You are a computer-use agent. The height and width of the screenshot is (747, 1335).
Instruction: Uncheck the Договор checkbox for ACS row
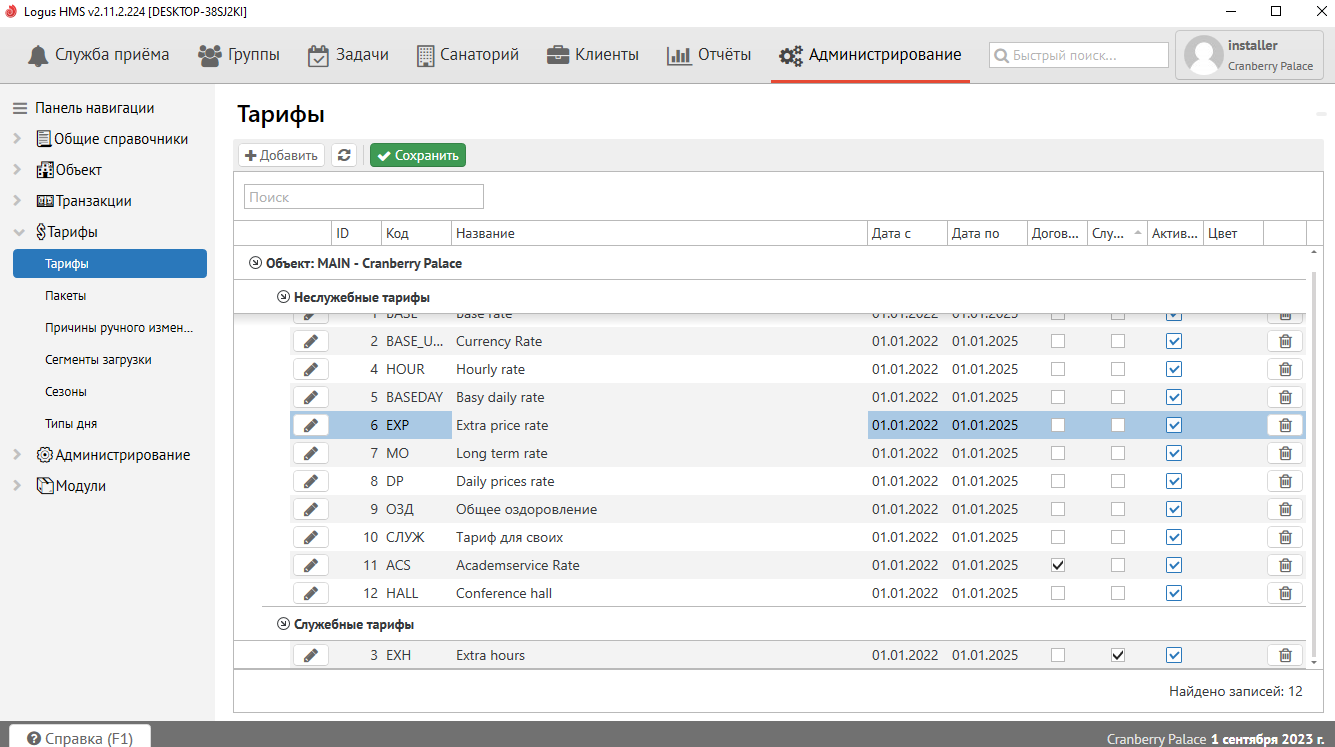(x=1058, y=565)
